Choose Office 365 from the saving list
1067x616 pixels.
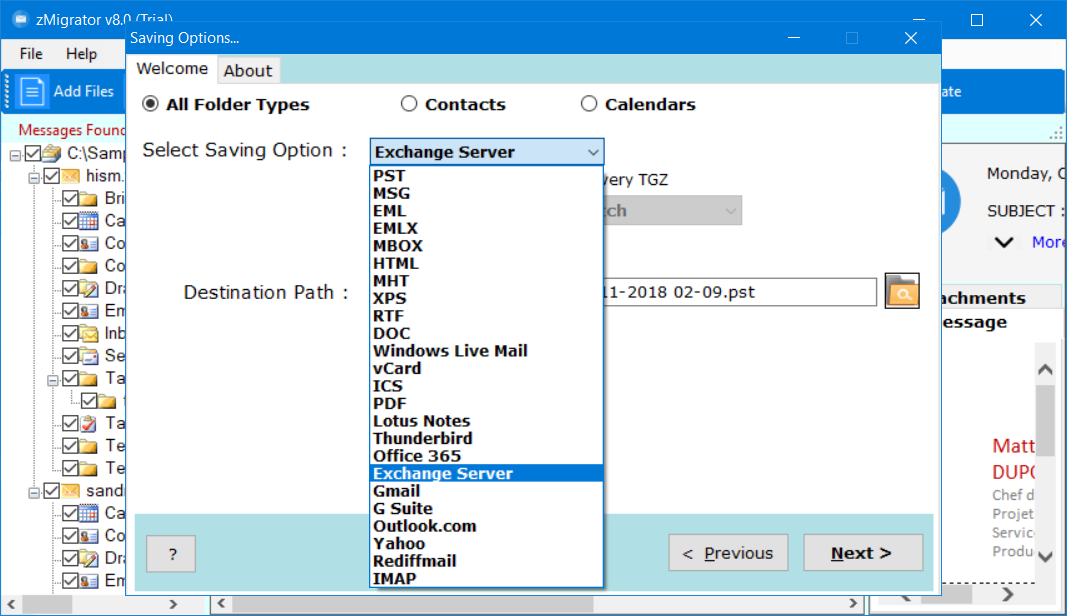(x=487, y=456)
